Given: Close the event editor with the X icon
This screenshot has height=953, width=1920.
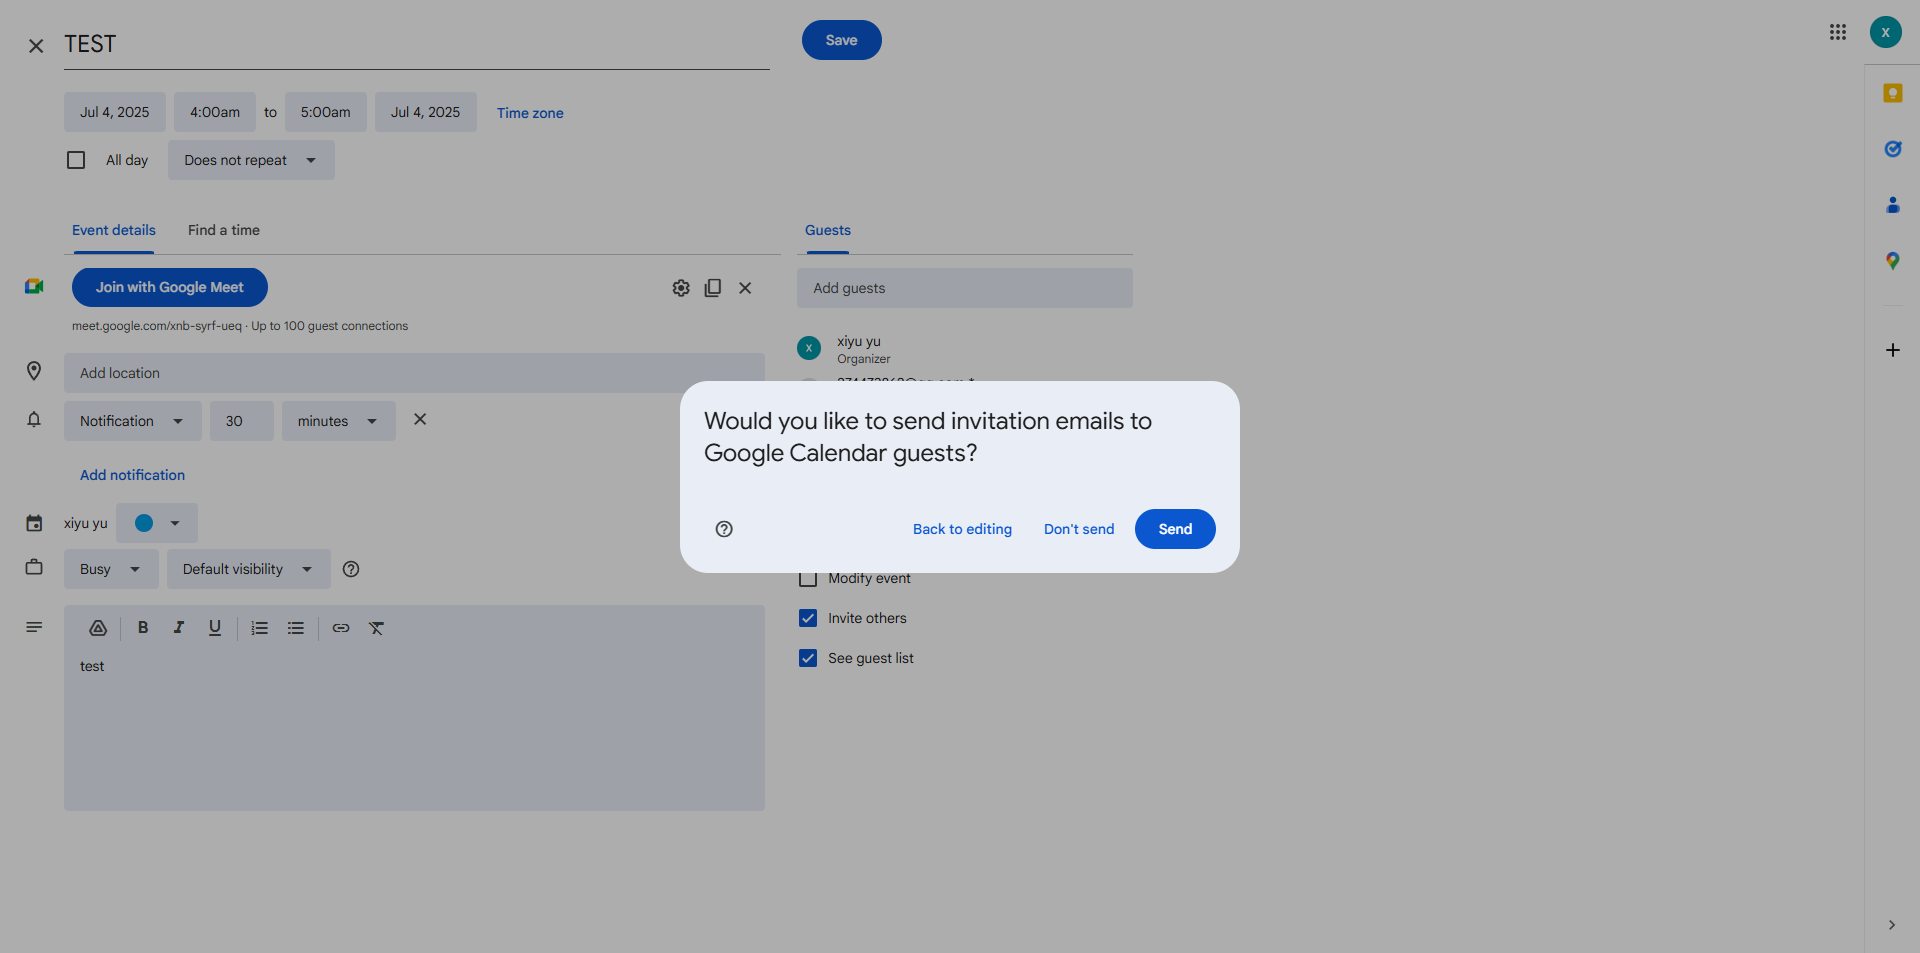Looking at the screenshot, I should [36, 46].
